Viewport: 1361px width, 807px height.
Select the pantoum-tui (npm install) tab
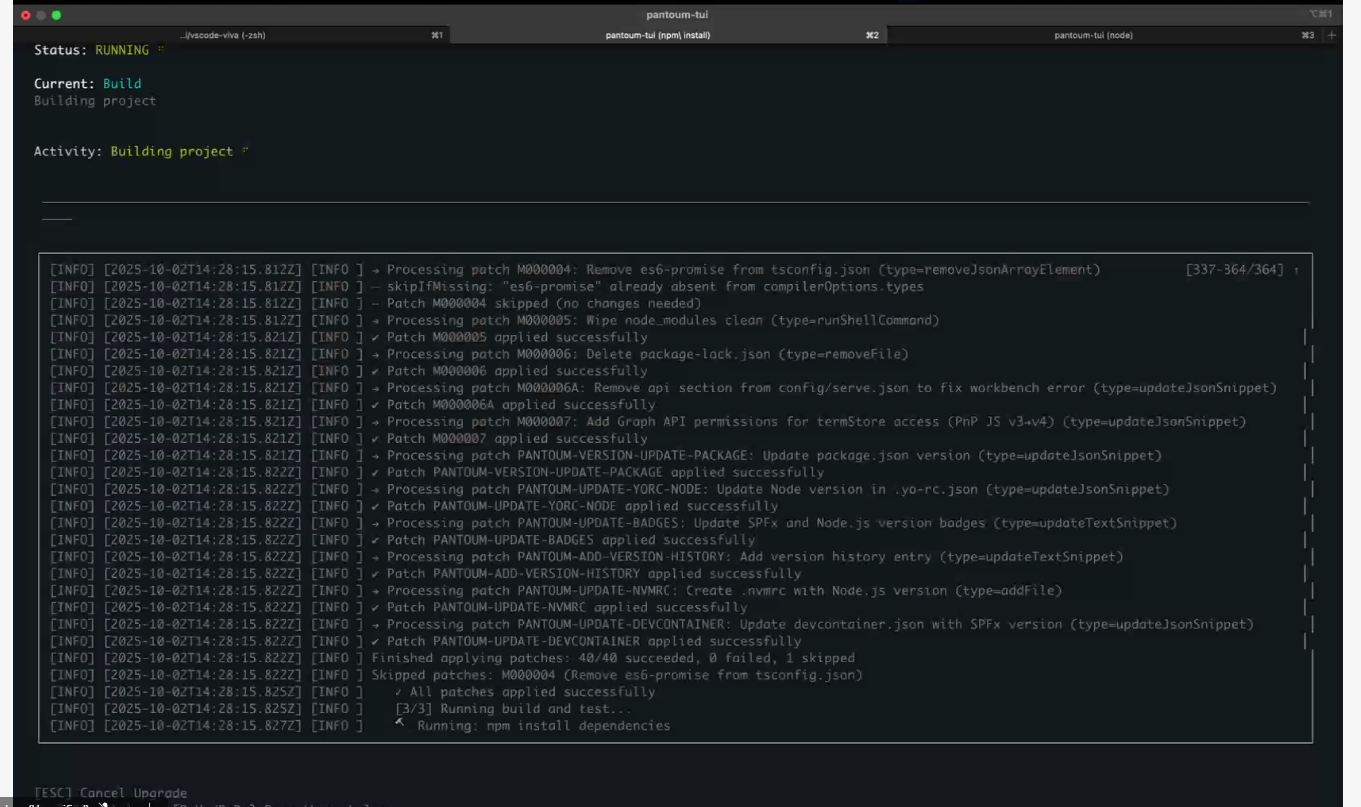657,35
